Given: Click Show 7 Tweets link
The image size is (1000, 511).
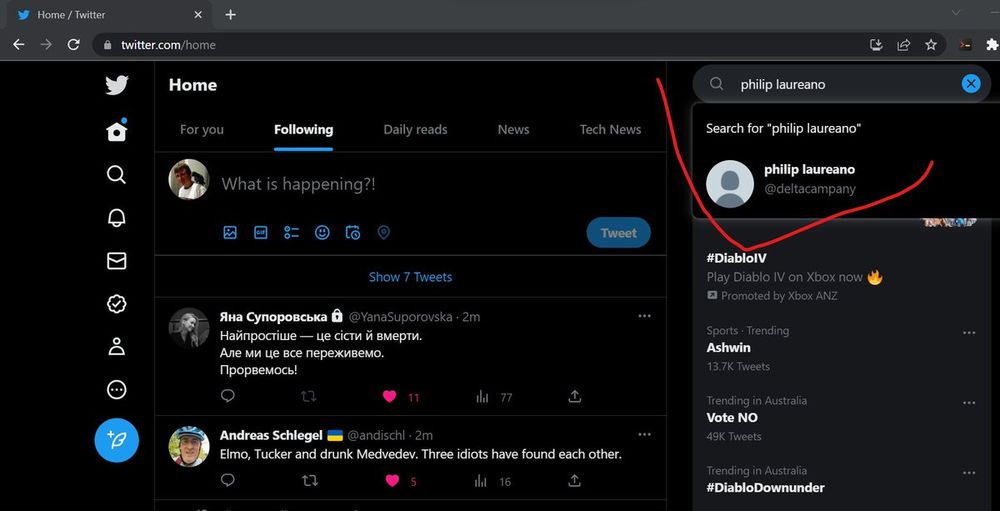Looking at the screenshot, I should [410, 277].
